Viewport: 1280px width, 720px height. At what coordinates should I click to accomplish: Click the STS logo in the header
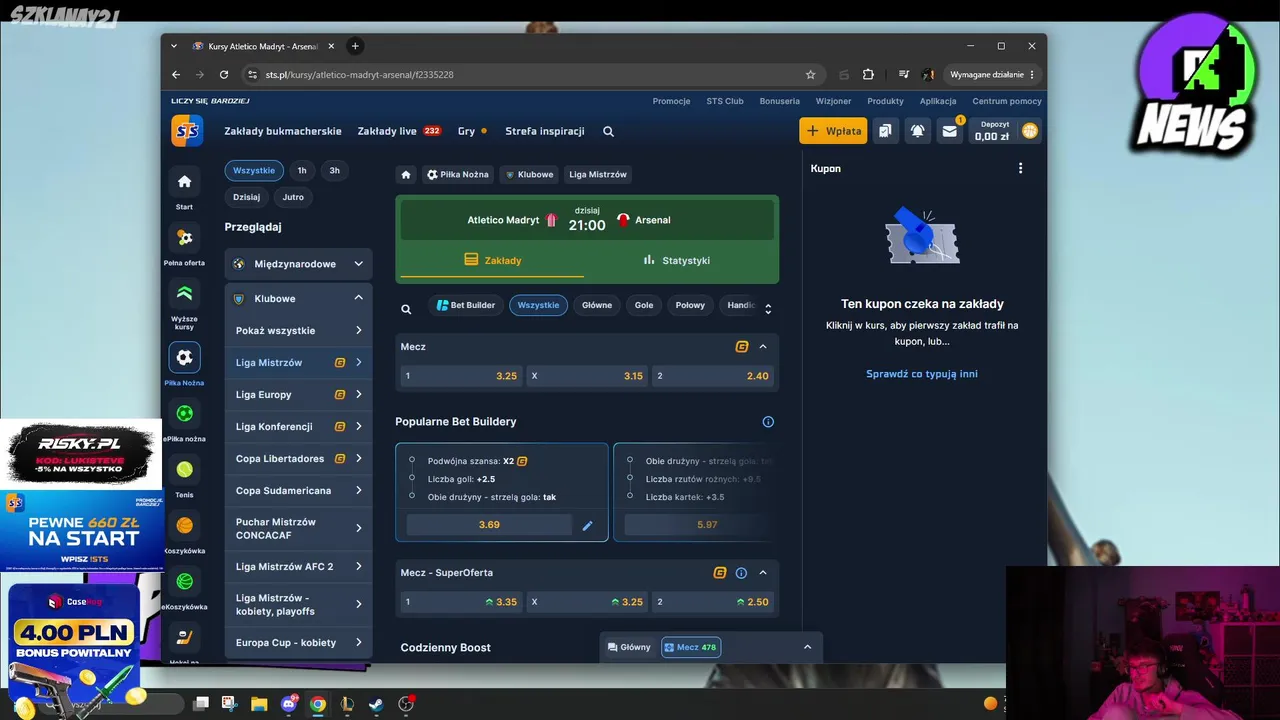(187, 131)
